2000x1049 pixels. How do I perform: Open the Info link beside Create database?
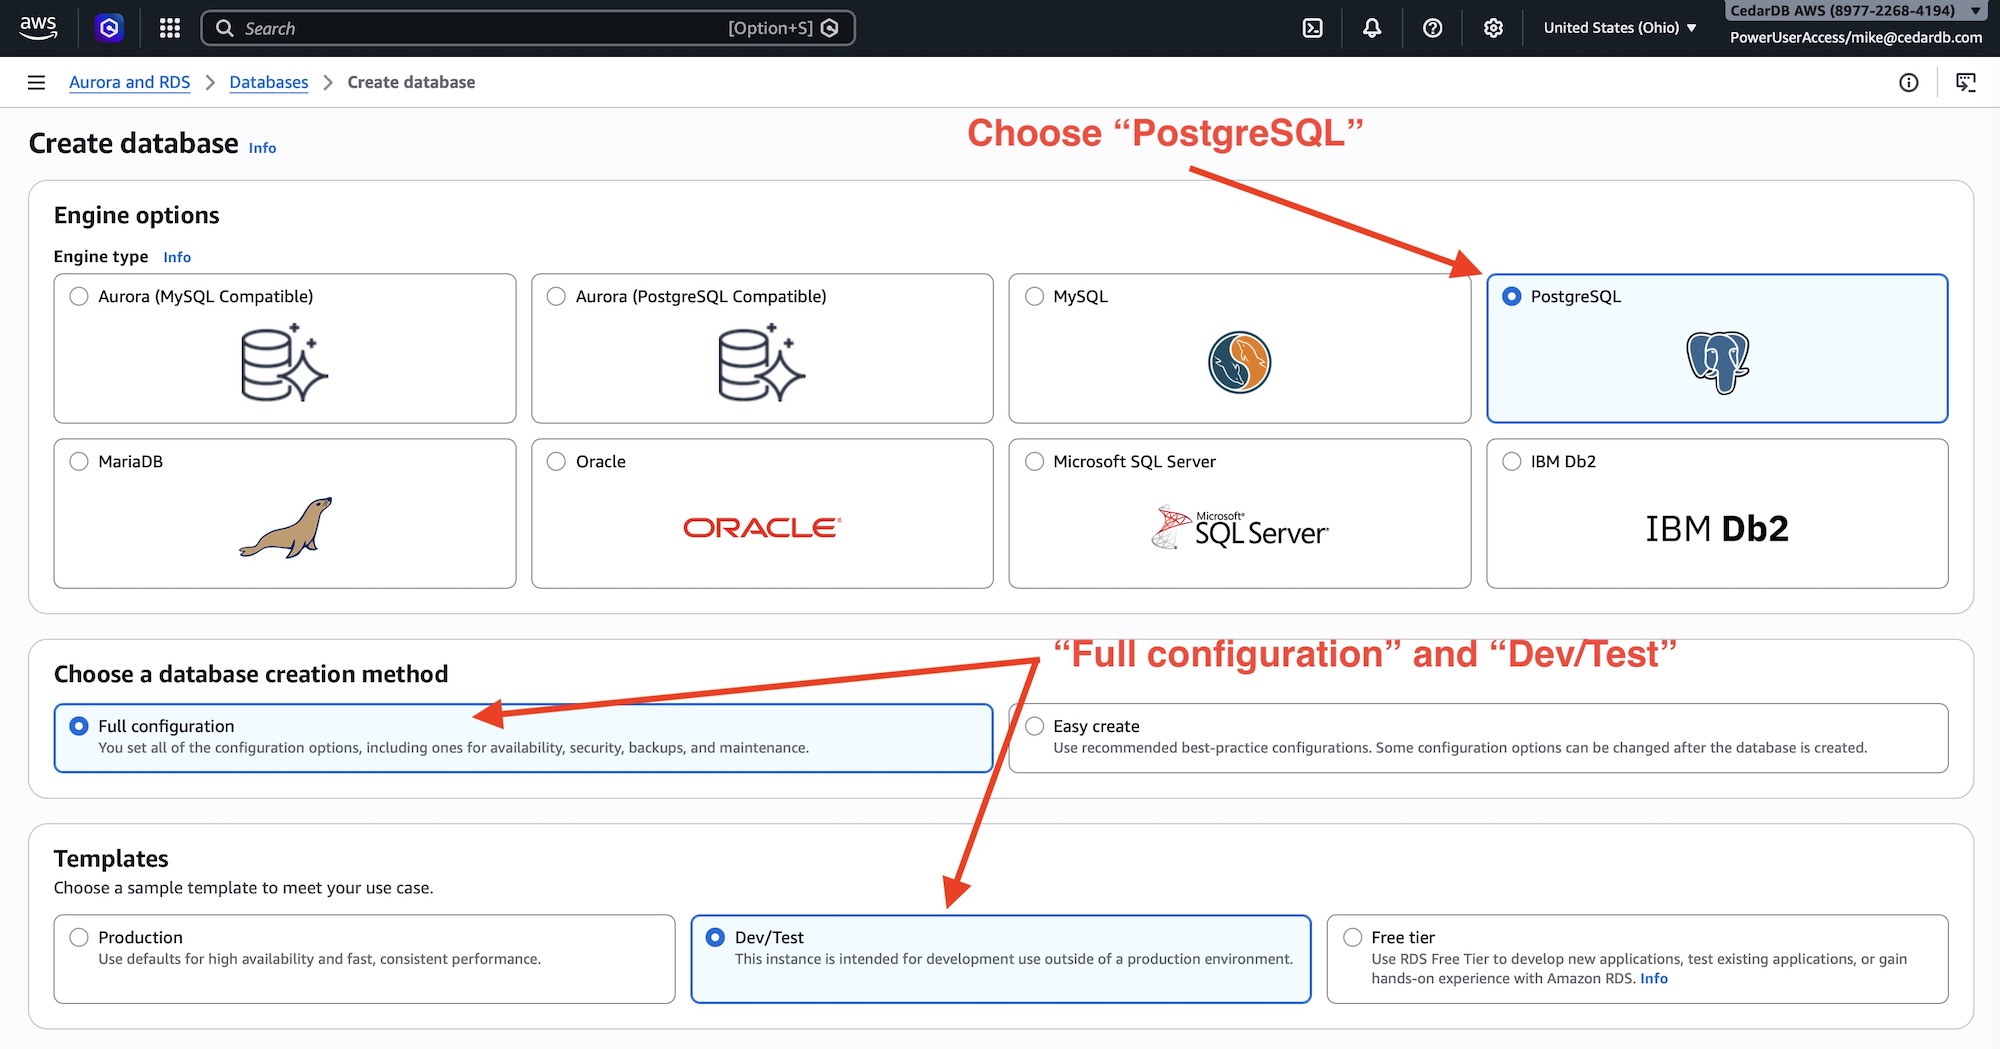(262, 147)
